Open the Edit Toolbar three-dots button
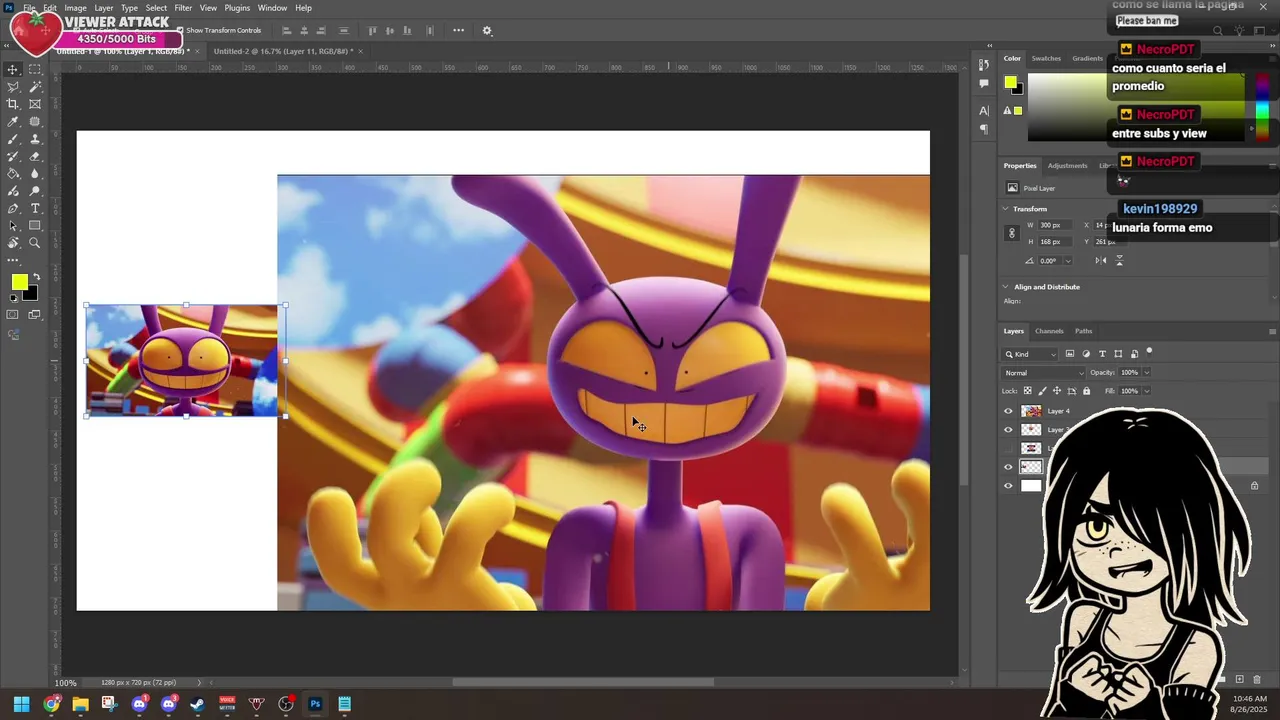The image size is (1280, 720). pyautogui.click(x=13, y=261)
